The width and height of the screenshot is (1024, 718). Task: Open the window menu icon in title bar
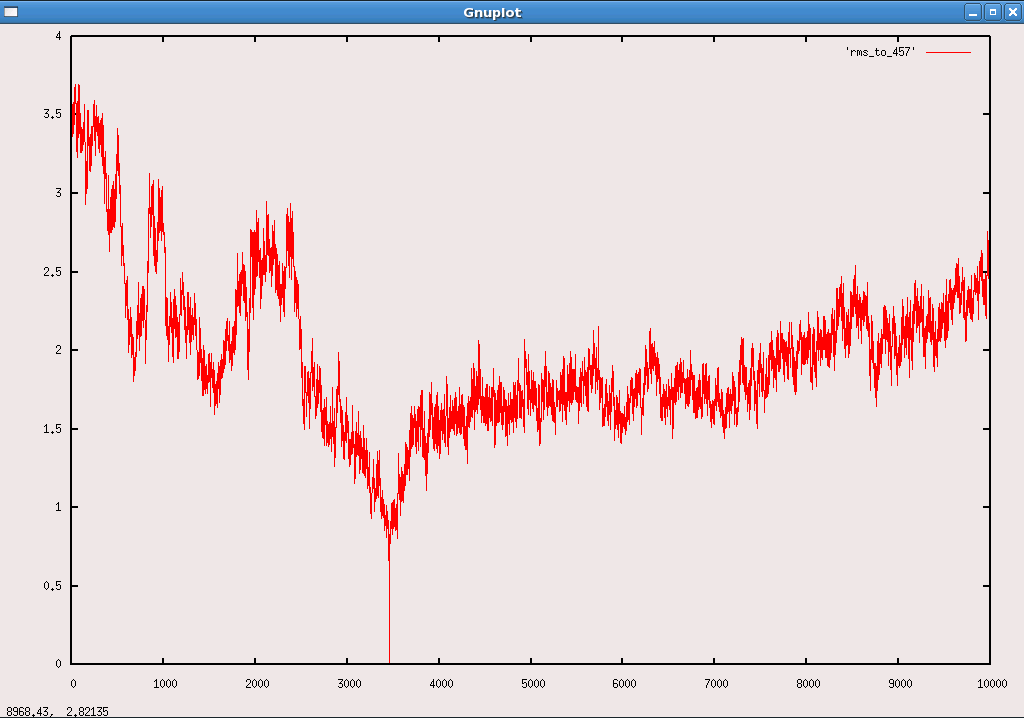pyautogui.click(x=11, y=12)
